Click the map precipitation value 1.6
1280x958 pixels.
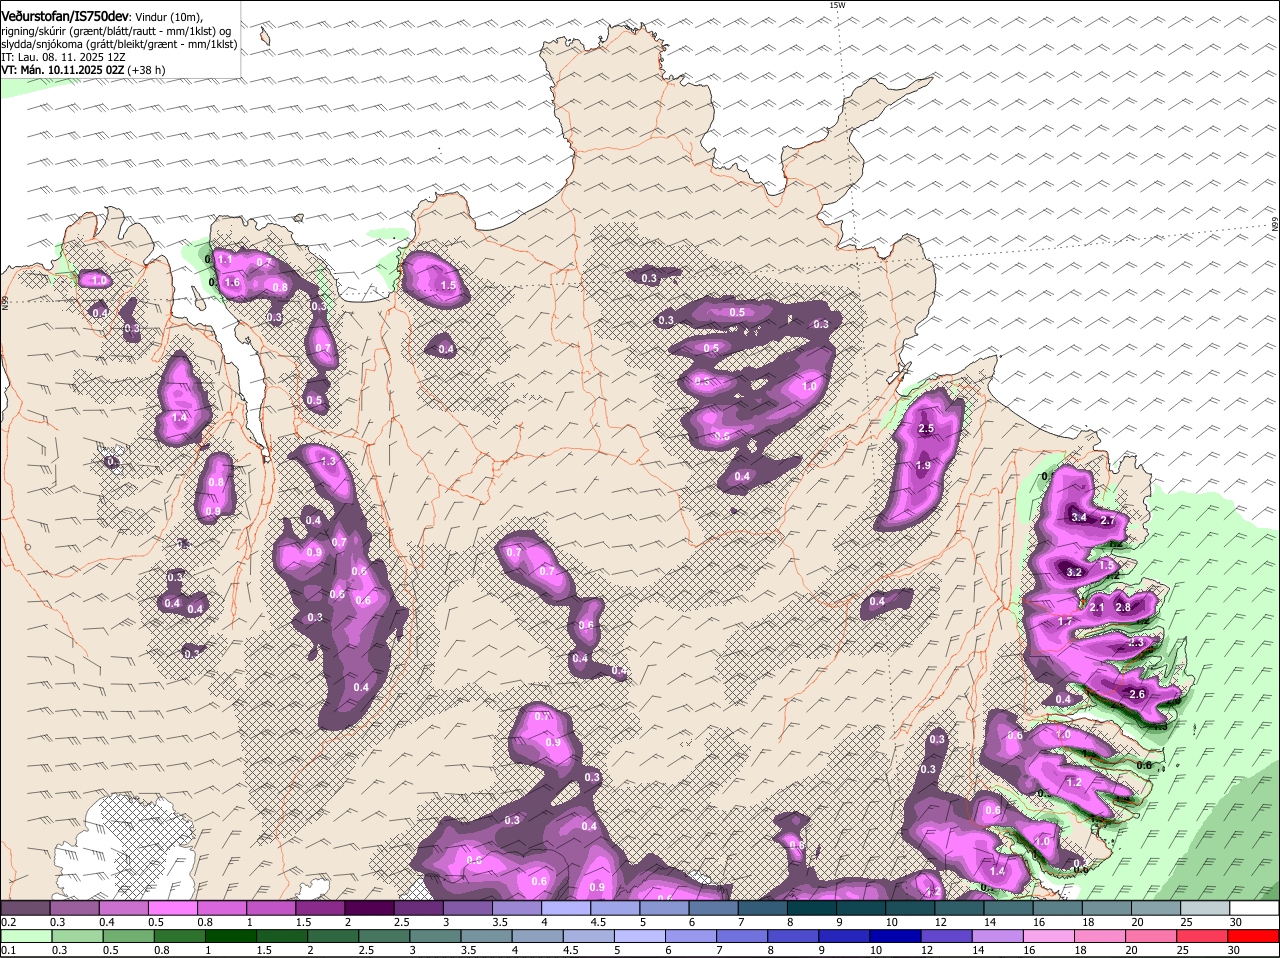tap(232, 283)
